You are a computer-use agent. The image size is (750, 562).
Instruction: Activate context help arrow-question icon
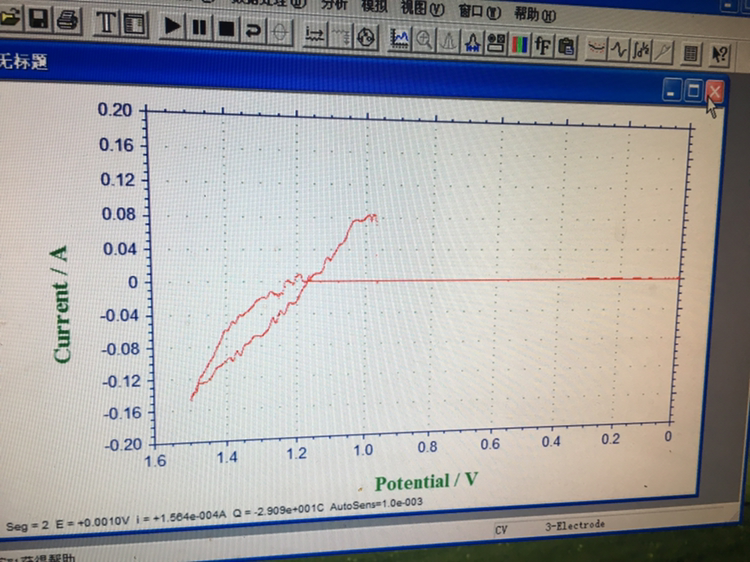click(719, 55)
